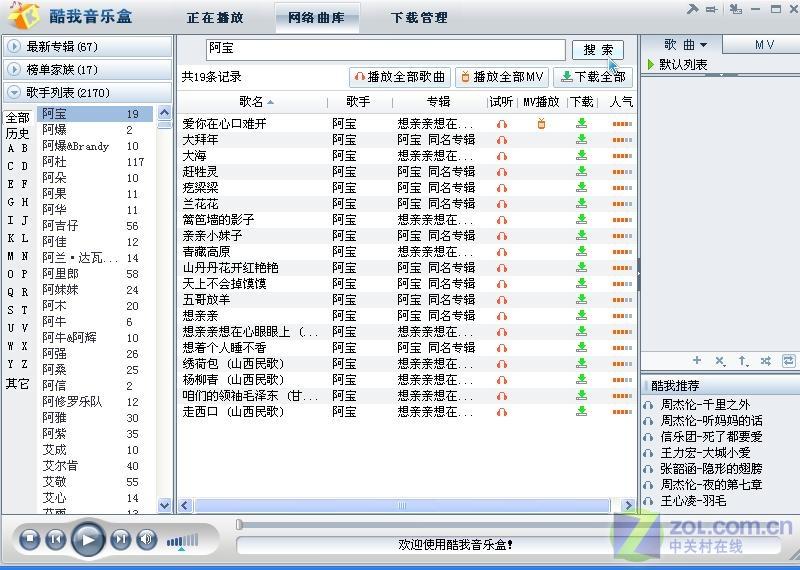Preview song 大海 with headphone icon

click(x=502, y=156)
